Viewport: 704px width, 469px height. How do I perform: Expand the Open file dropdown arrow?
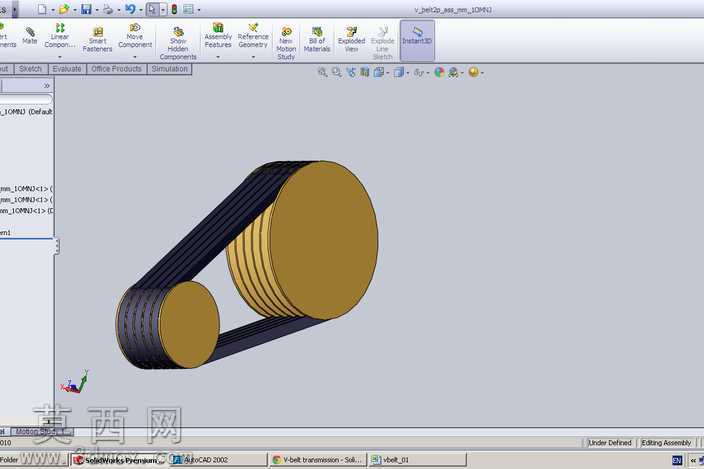75,9
